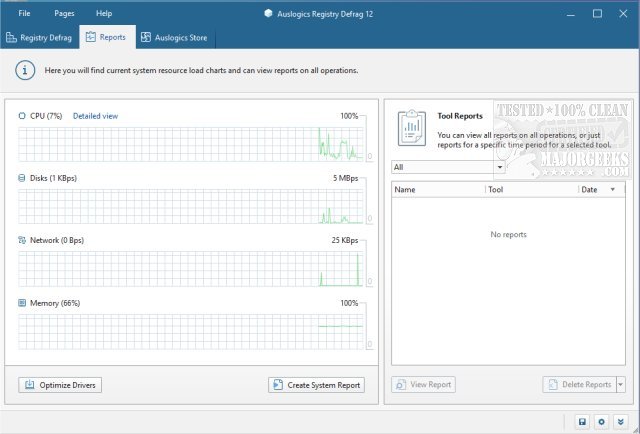Click the CPU (7%) label

[x=46, y=116]
